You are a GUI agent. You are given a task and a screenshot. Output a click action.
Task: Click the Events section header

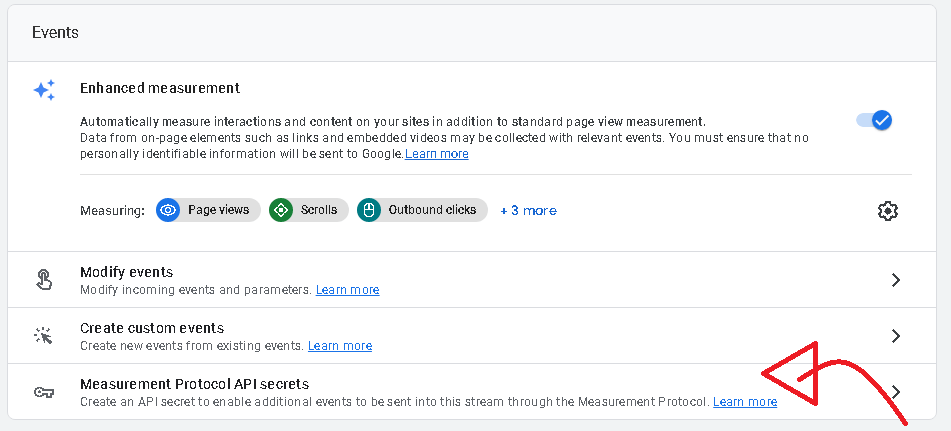click(x=55, y=32)
